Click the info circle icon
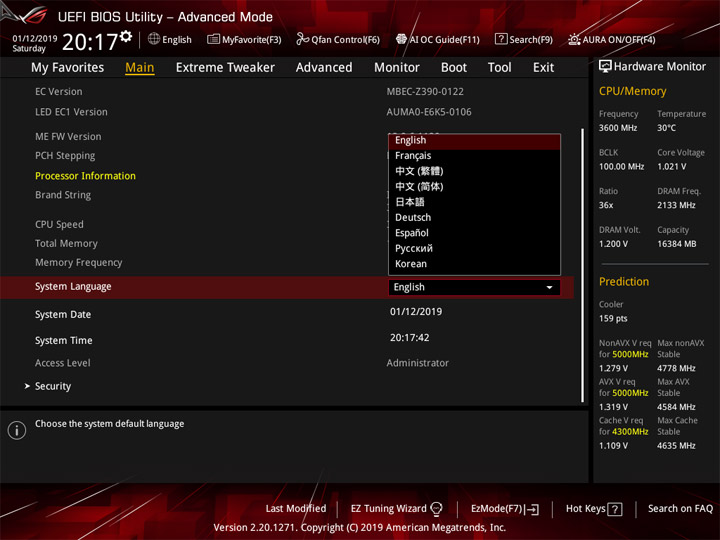This screenshot has height=540, width=720. 17,430
